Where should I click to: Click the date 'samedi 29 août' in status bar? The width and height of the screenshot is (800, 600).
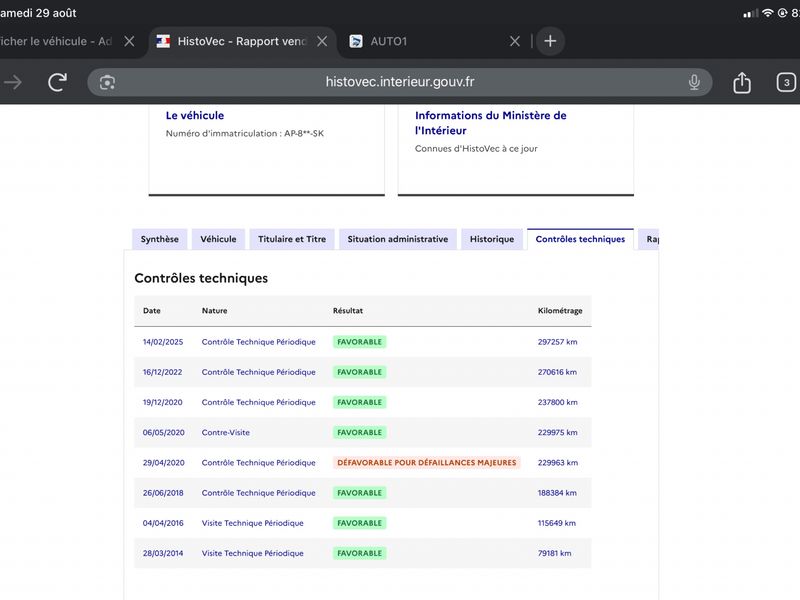click(x=38, y=13)
